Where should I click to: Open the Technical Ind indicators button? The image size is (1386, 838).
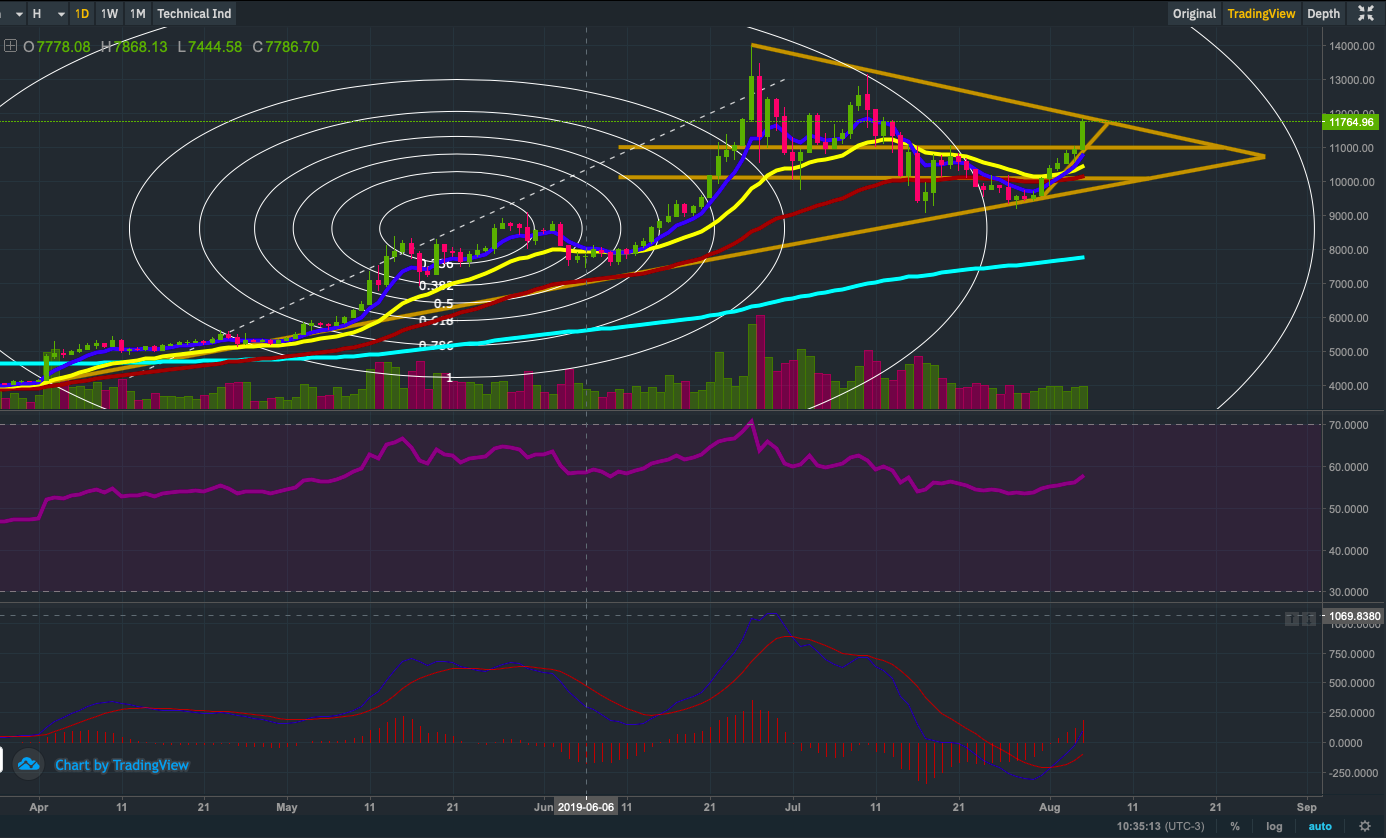[x=194, y=14]
